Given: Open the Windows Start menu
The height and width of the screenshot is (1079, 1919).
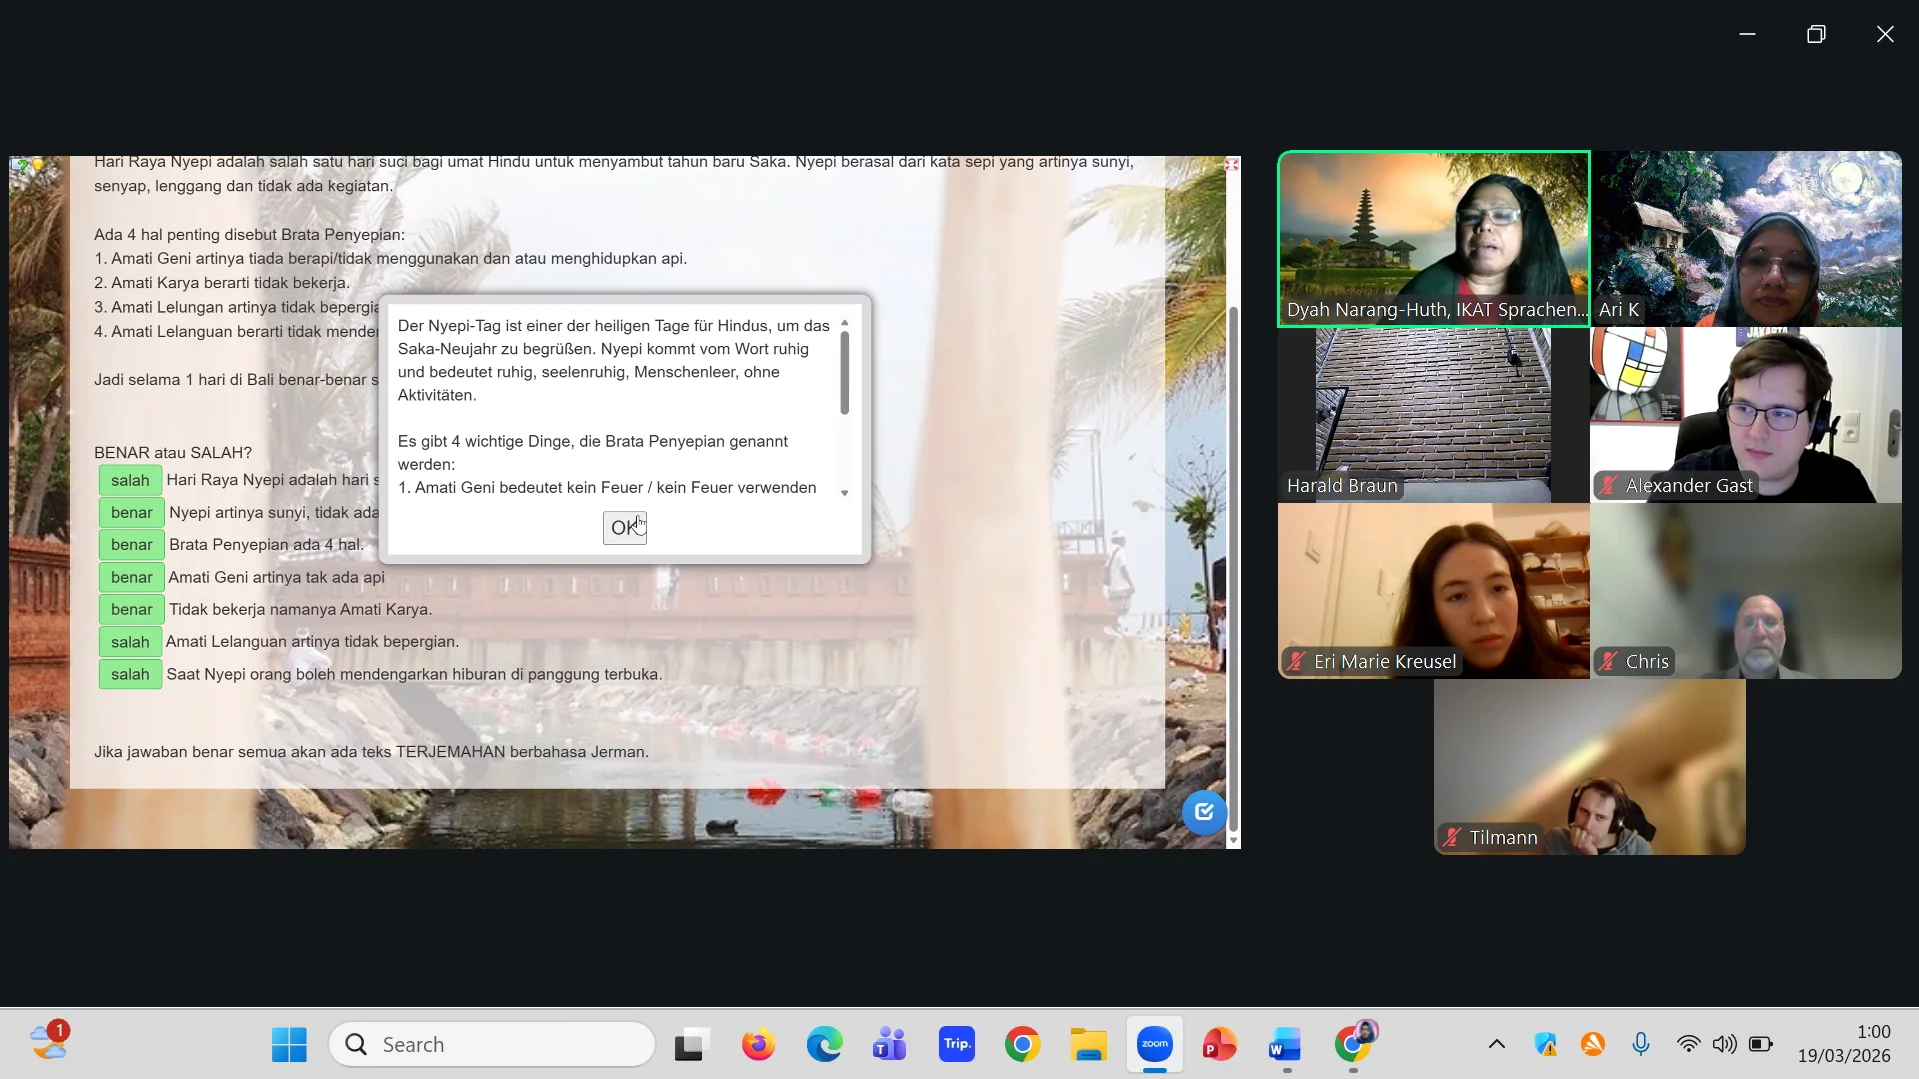Looking at the screenshot, I should pos(290,1045).
